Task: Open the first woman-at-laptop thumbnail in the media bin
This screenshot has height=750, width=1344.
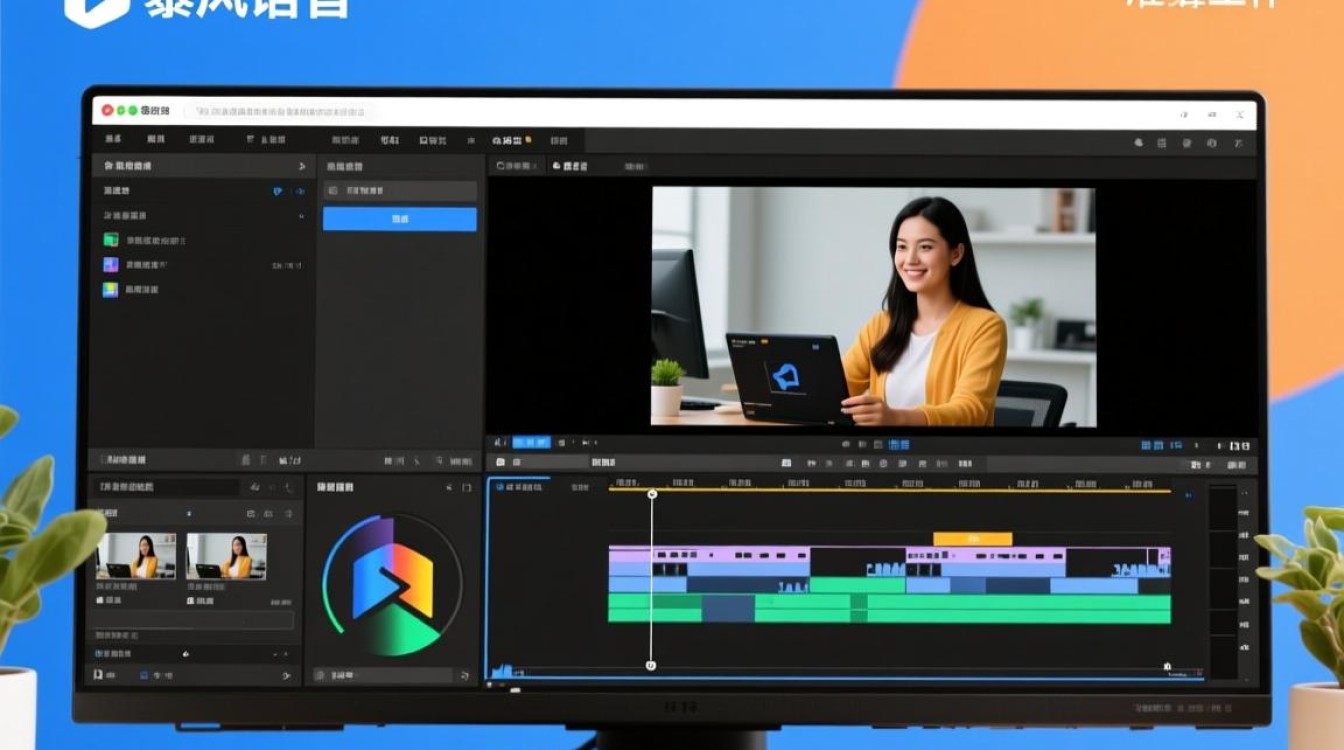Action: 136,555
